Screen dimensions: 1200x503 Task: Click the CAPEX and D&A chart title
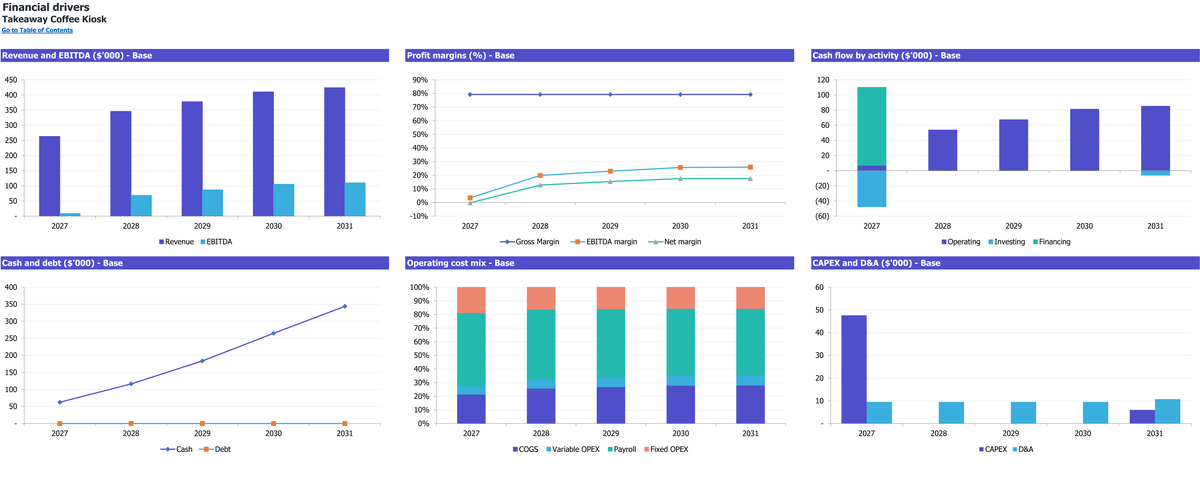tap(876, 263)
